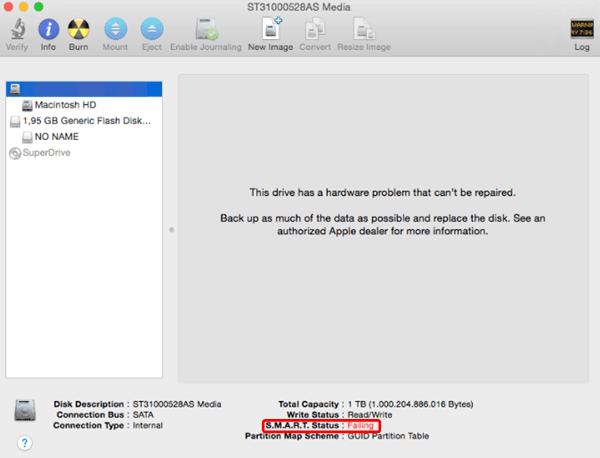Click the window title ST31000528AS Media
Viewport: 600px width, 458px height.
click(299, 7)
